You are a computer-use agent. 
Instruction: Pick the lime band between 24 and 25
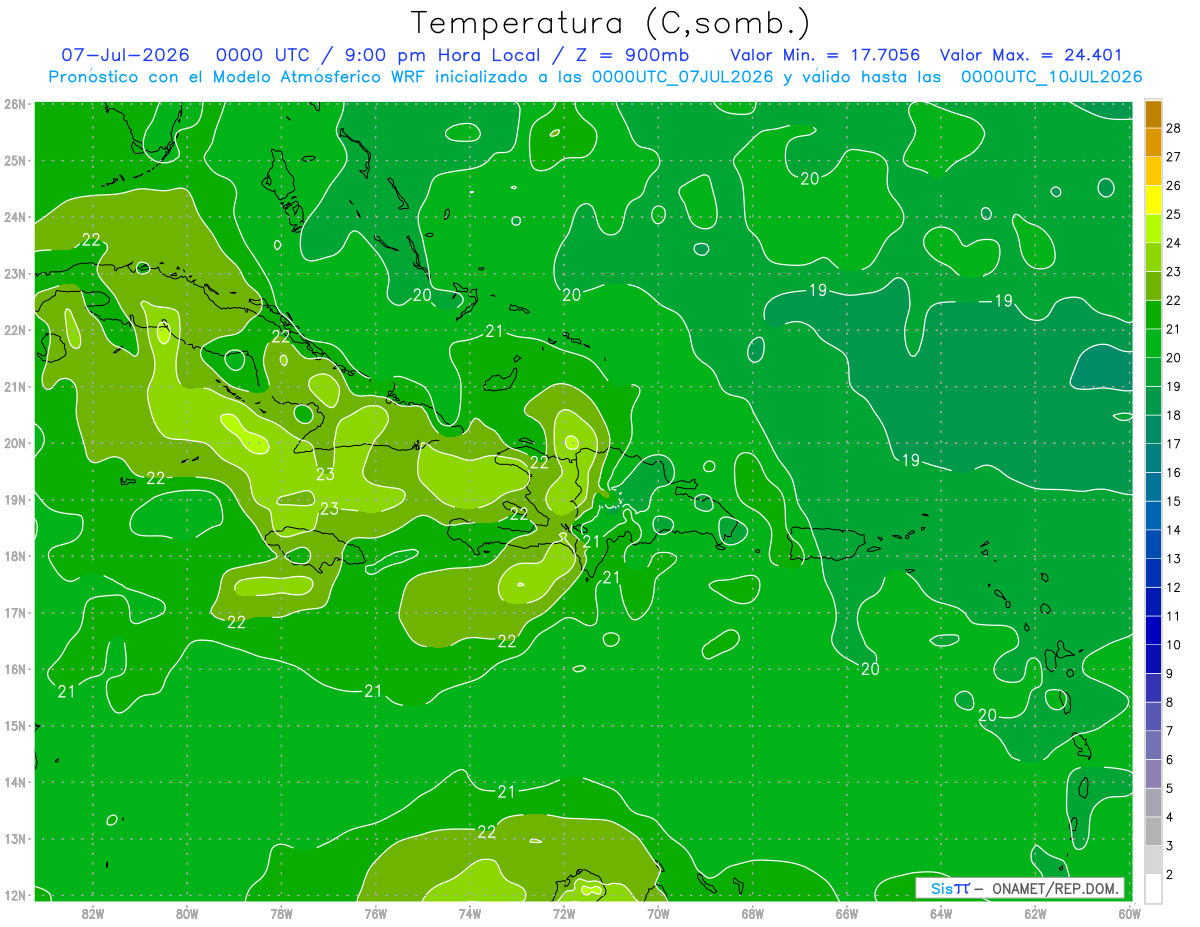click(1153, 229)
